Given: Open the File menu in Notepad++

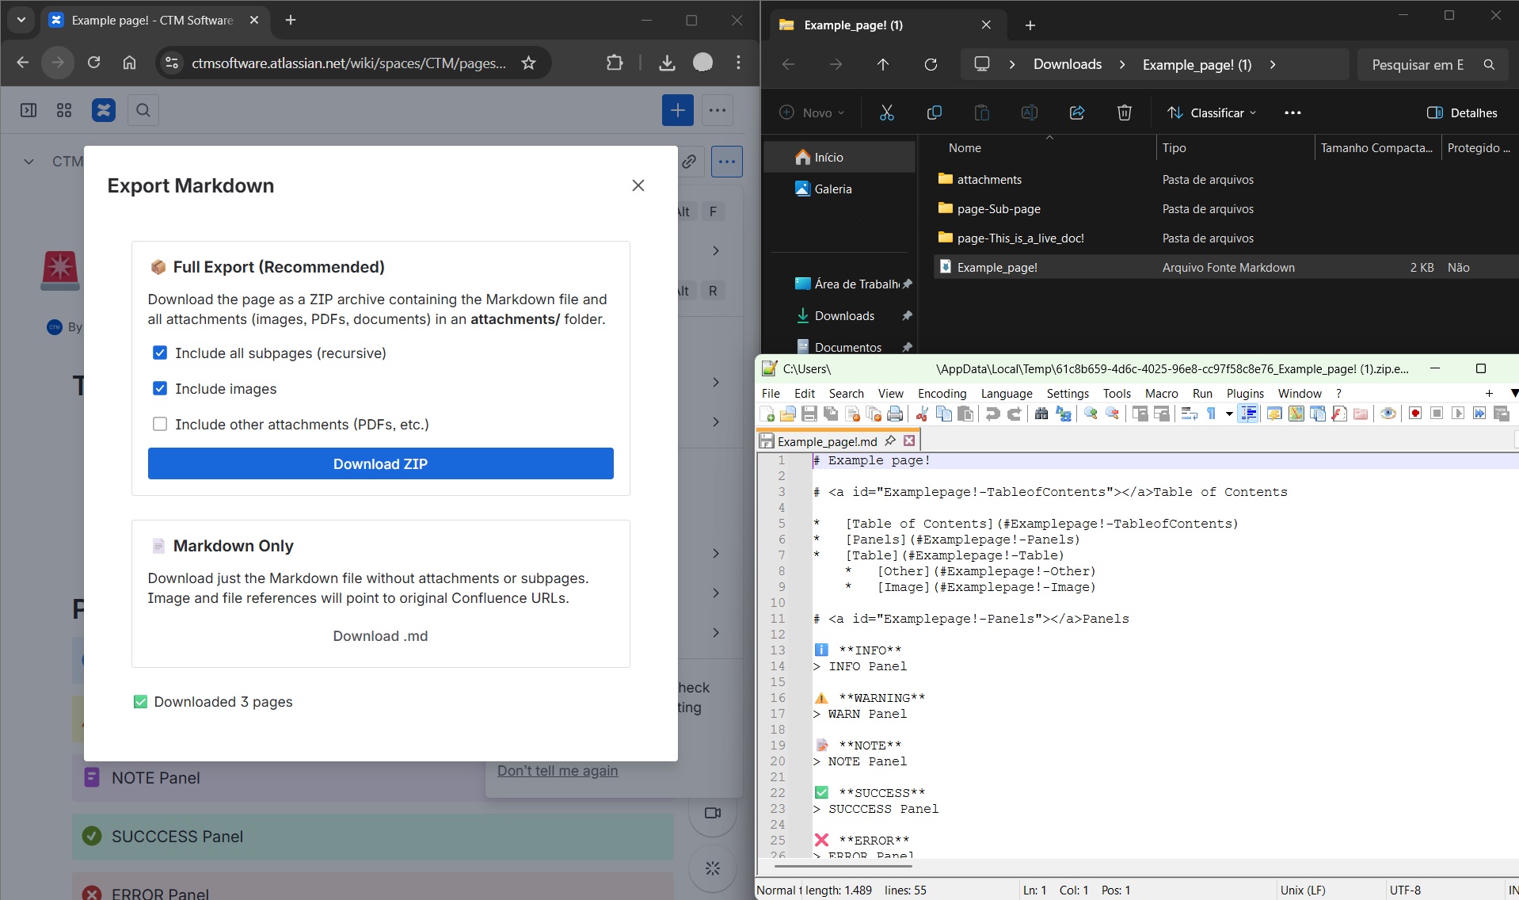Looking at the screenshot, I should (x=771, y=394).
